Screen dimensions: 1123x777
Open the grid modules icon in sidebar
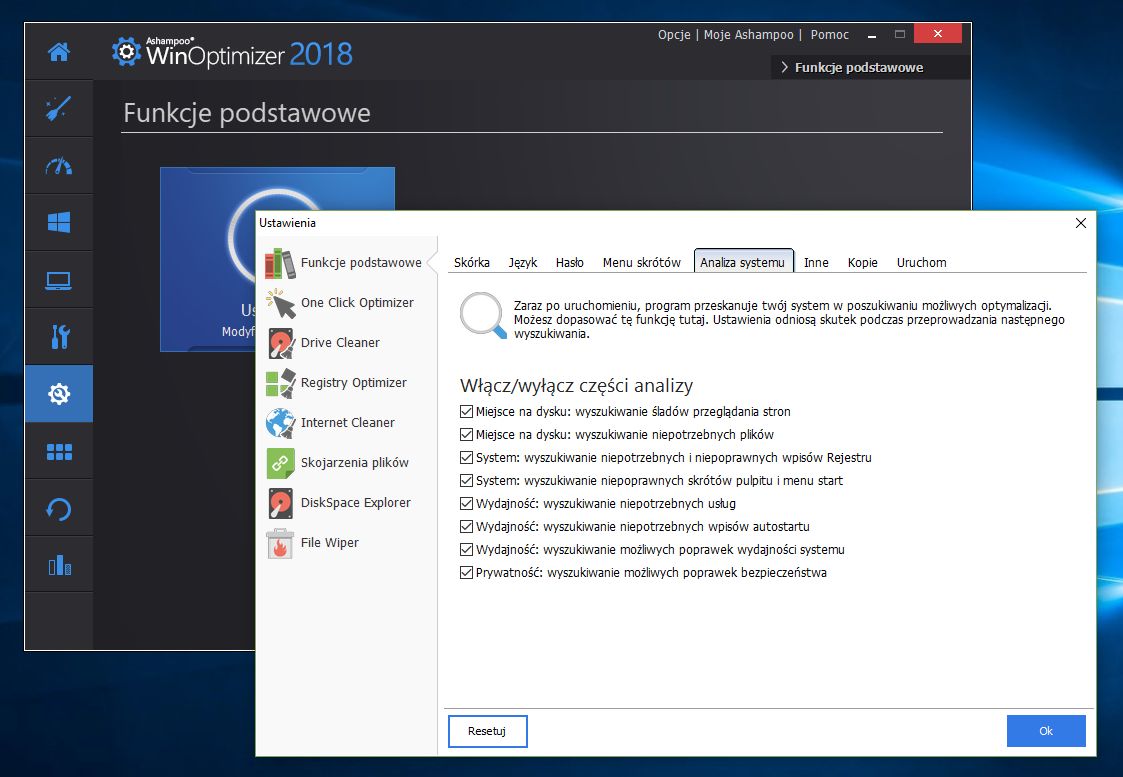(59, 451)
